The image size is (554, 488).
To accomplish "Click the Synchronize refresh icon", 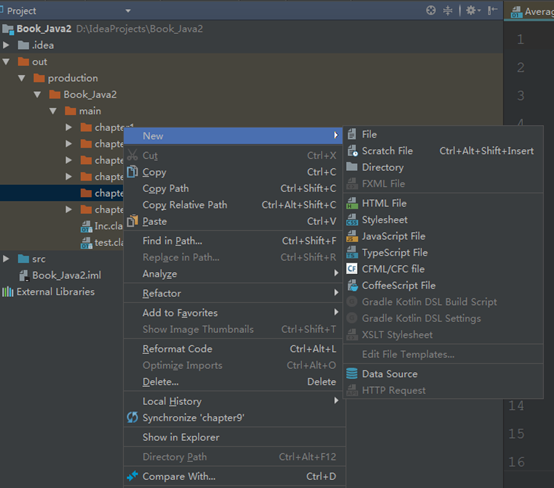I will click(132, 417).
